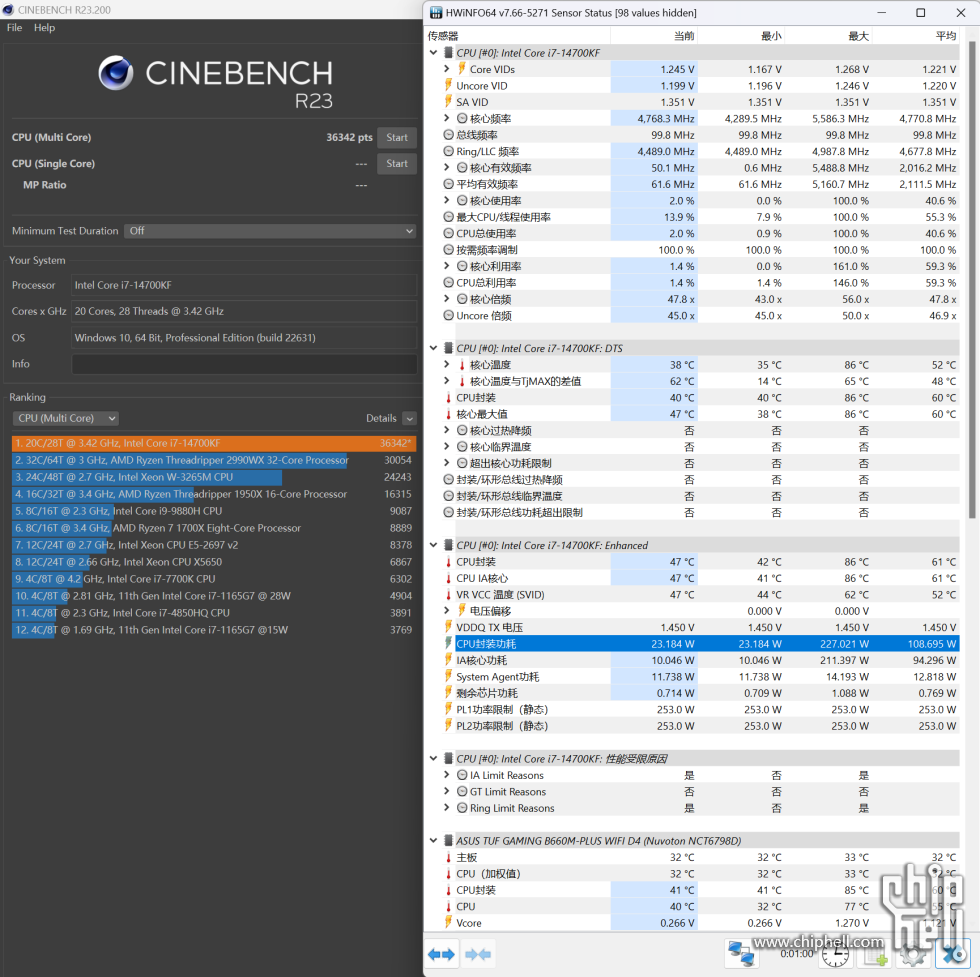Click the 当前 column header

click(x=654, y=36)
